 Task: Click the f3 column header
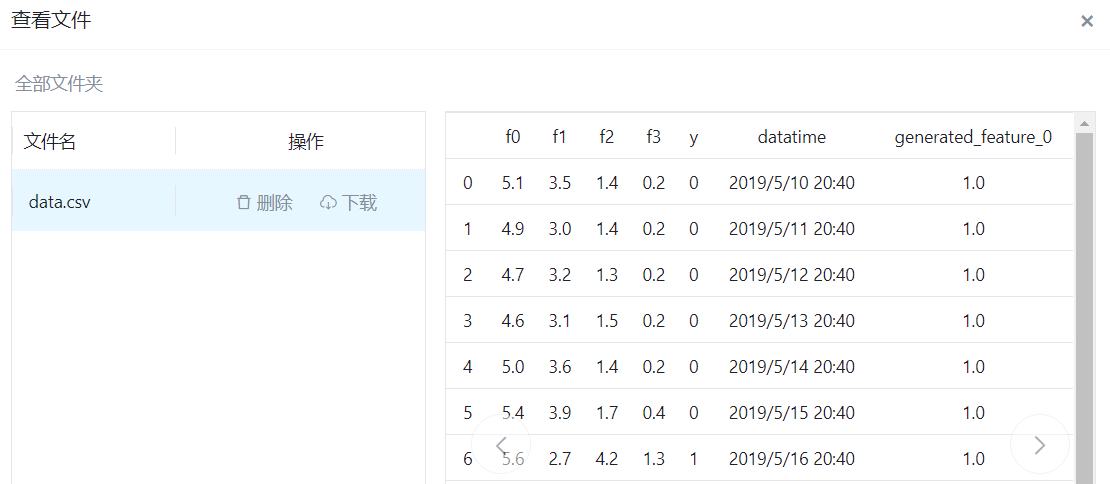pos(653,137)
